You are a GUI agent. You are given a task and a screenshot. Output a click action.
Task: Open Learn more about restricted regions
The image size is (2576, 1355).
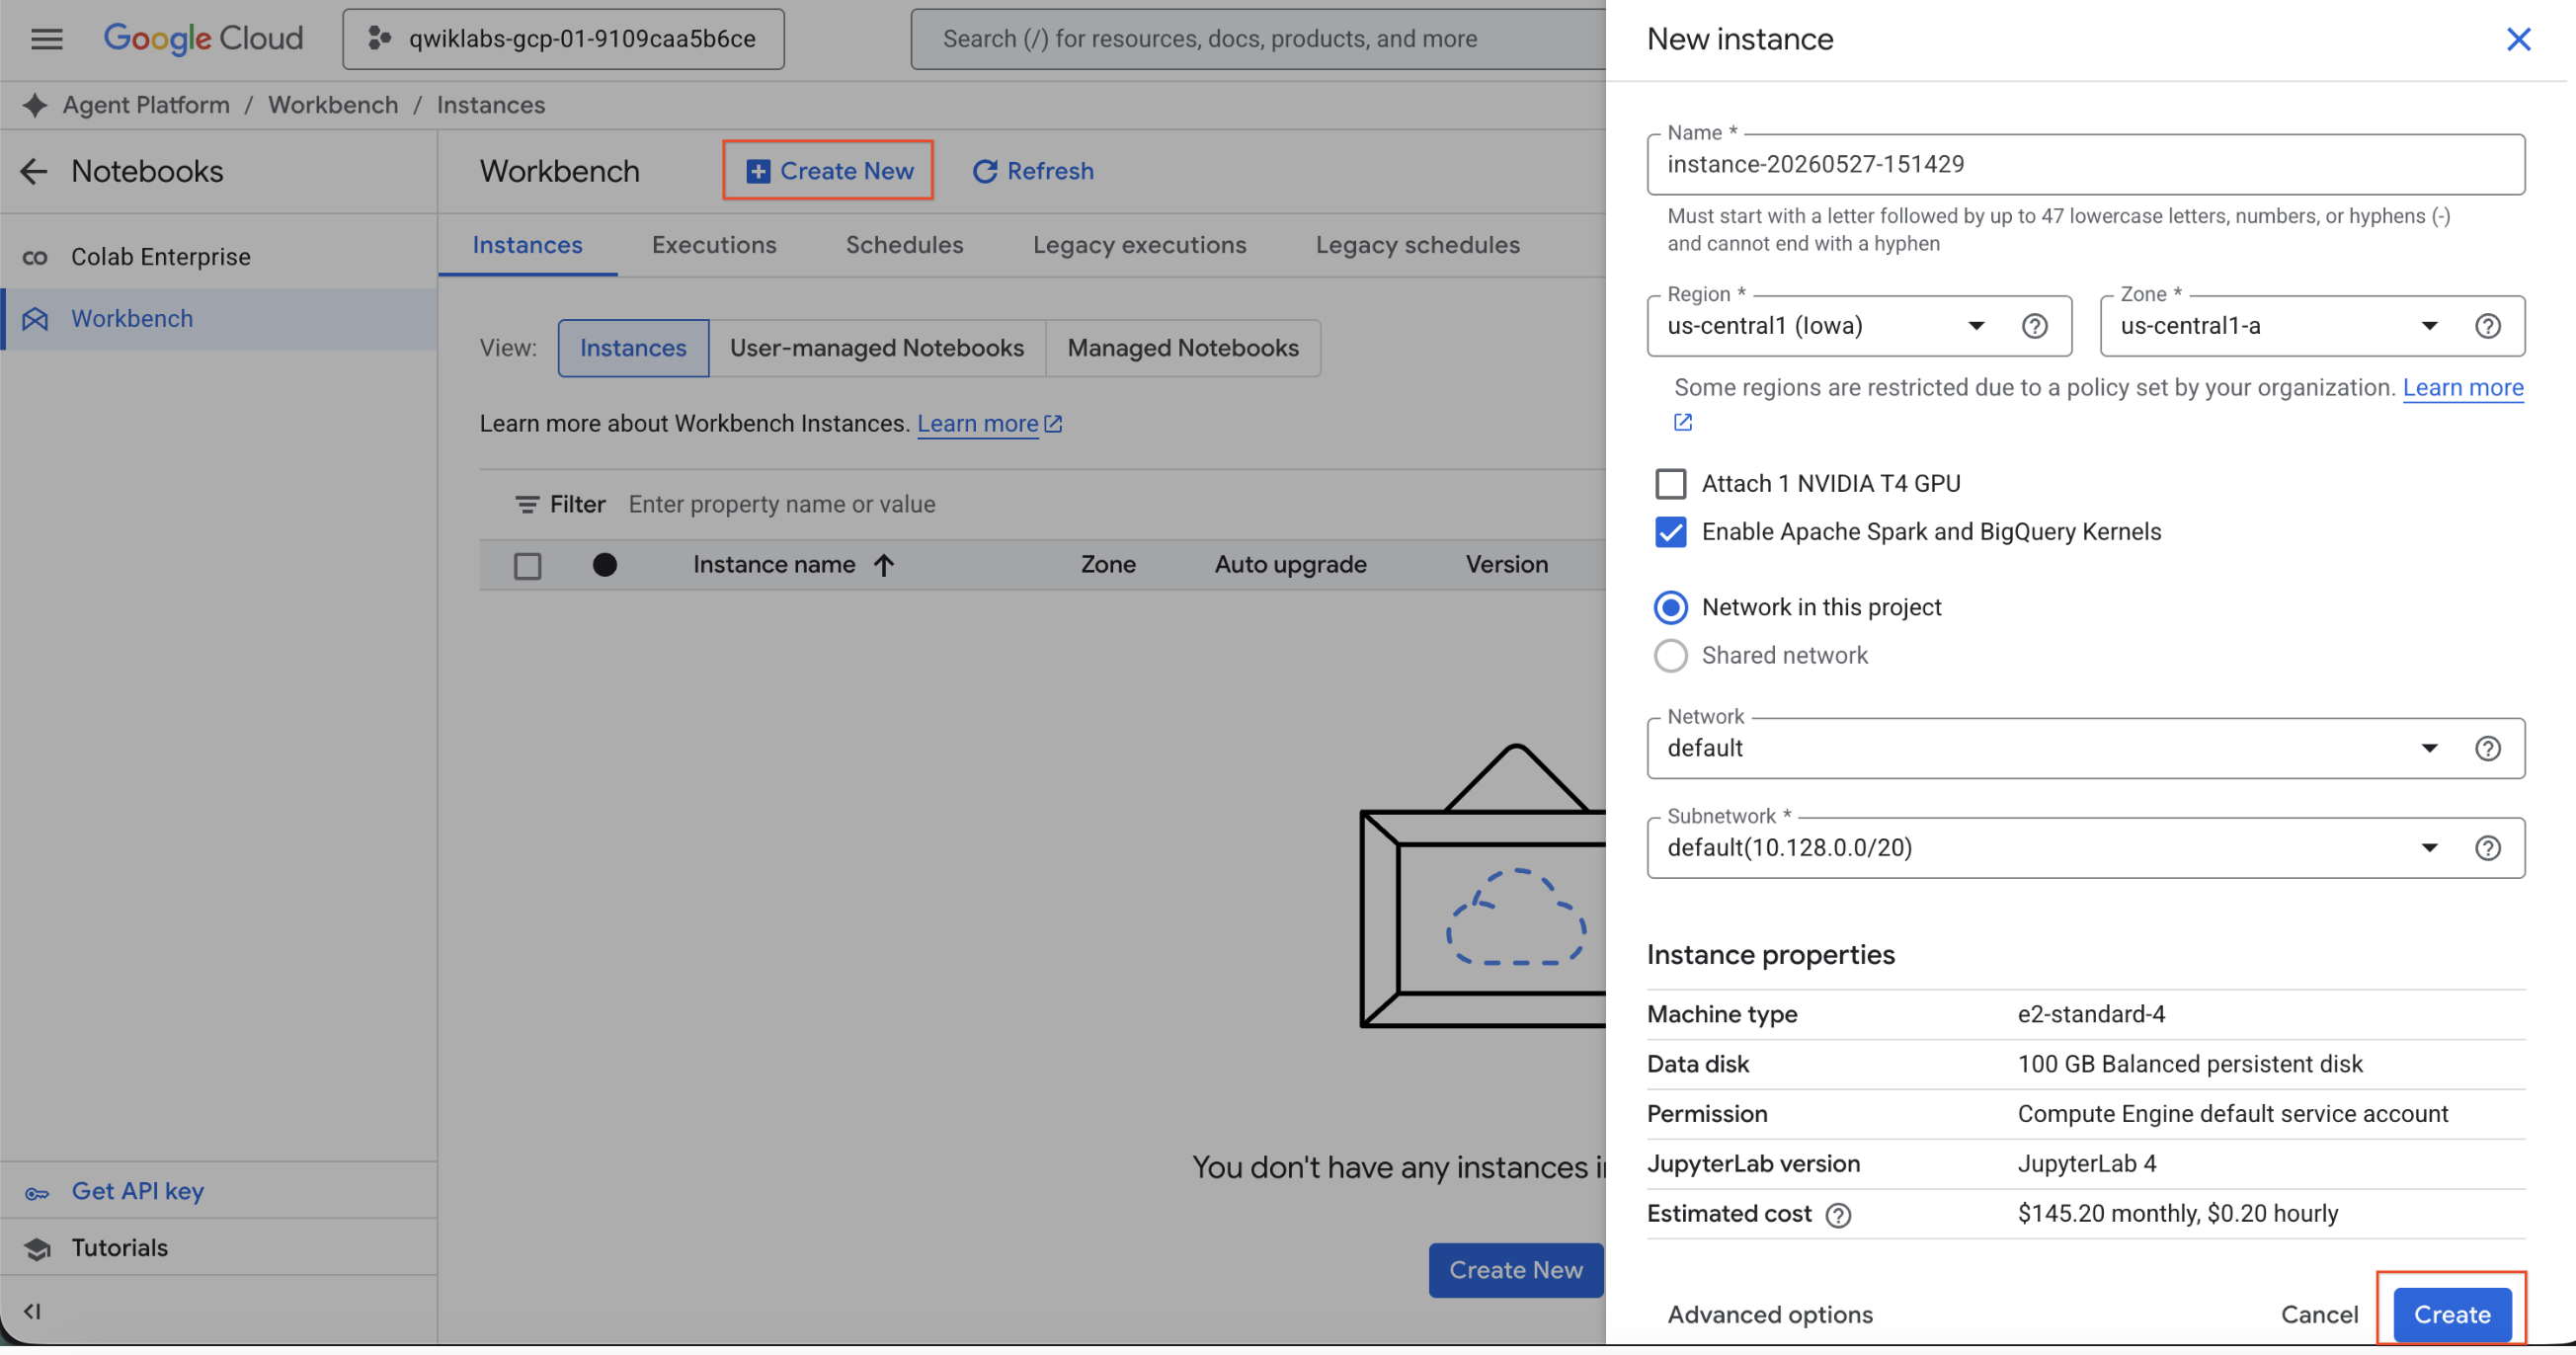[x=2463, y=388]
